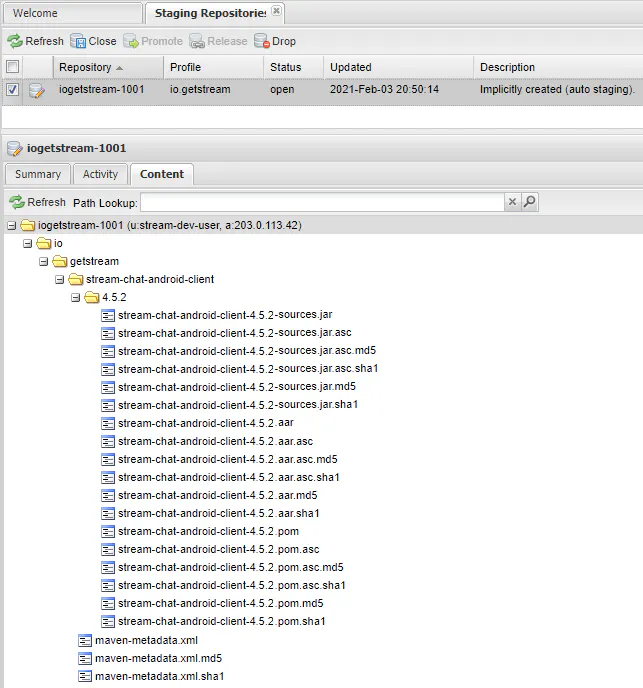The image size is (643, 688).
Task: Select file icon of sources.jar.sha1
Action: 108,406
